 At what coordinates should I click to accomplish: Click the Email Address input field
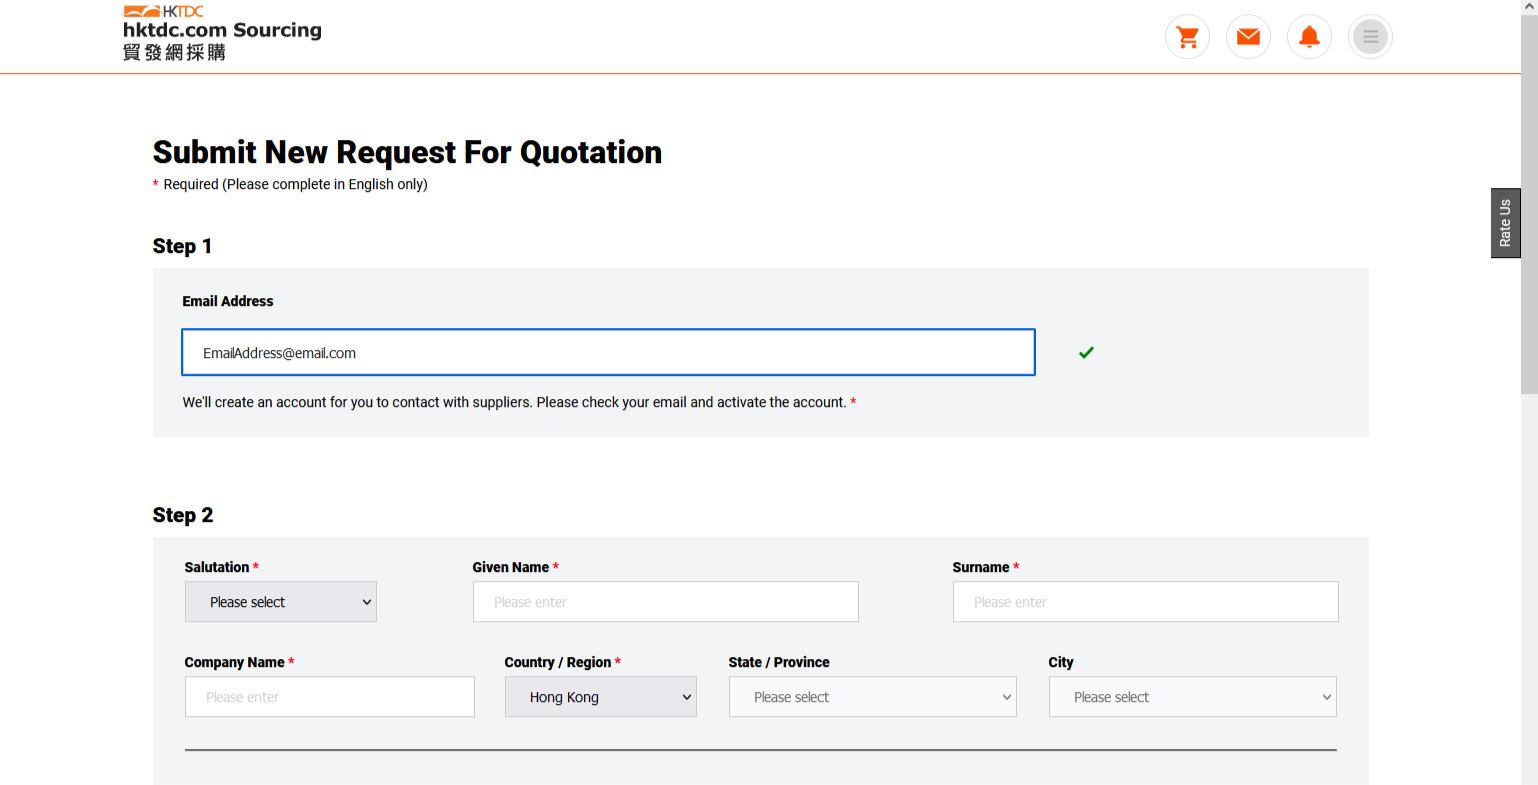pyautogui.click(x=608, y=352)
